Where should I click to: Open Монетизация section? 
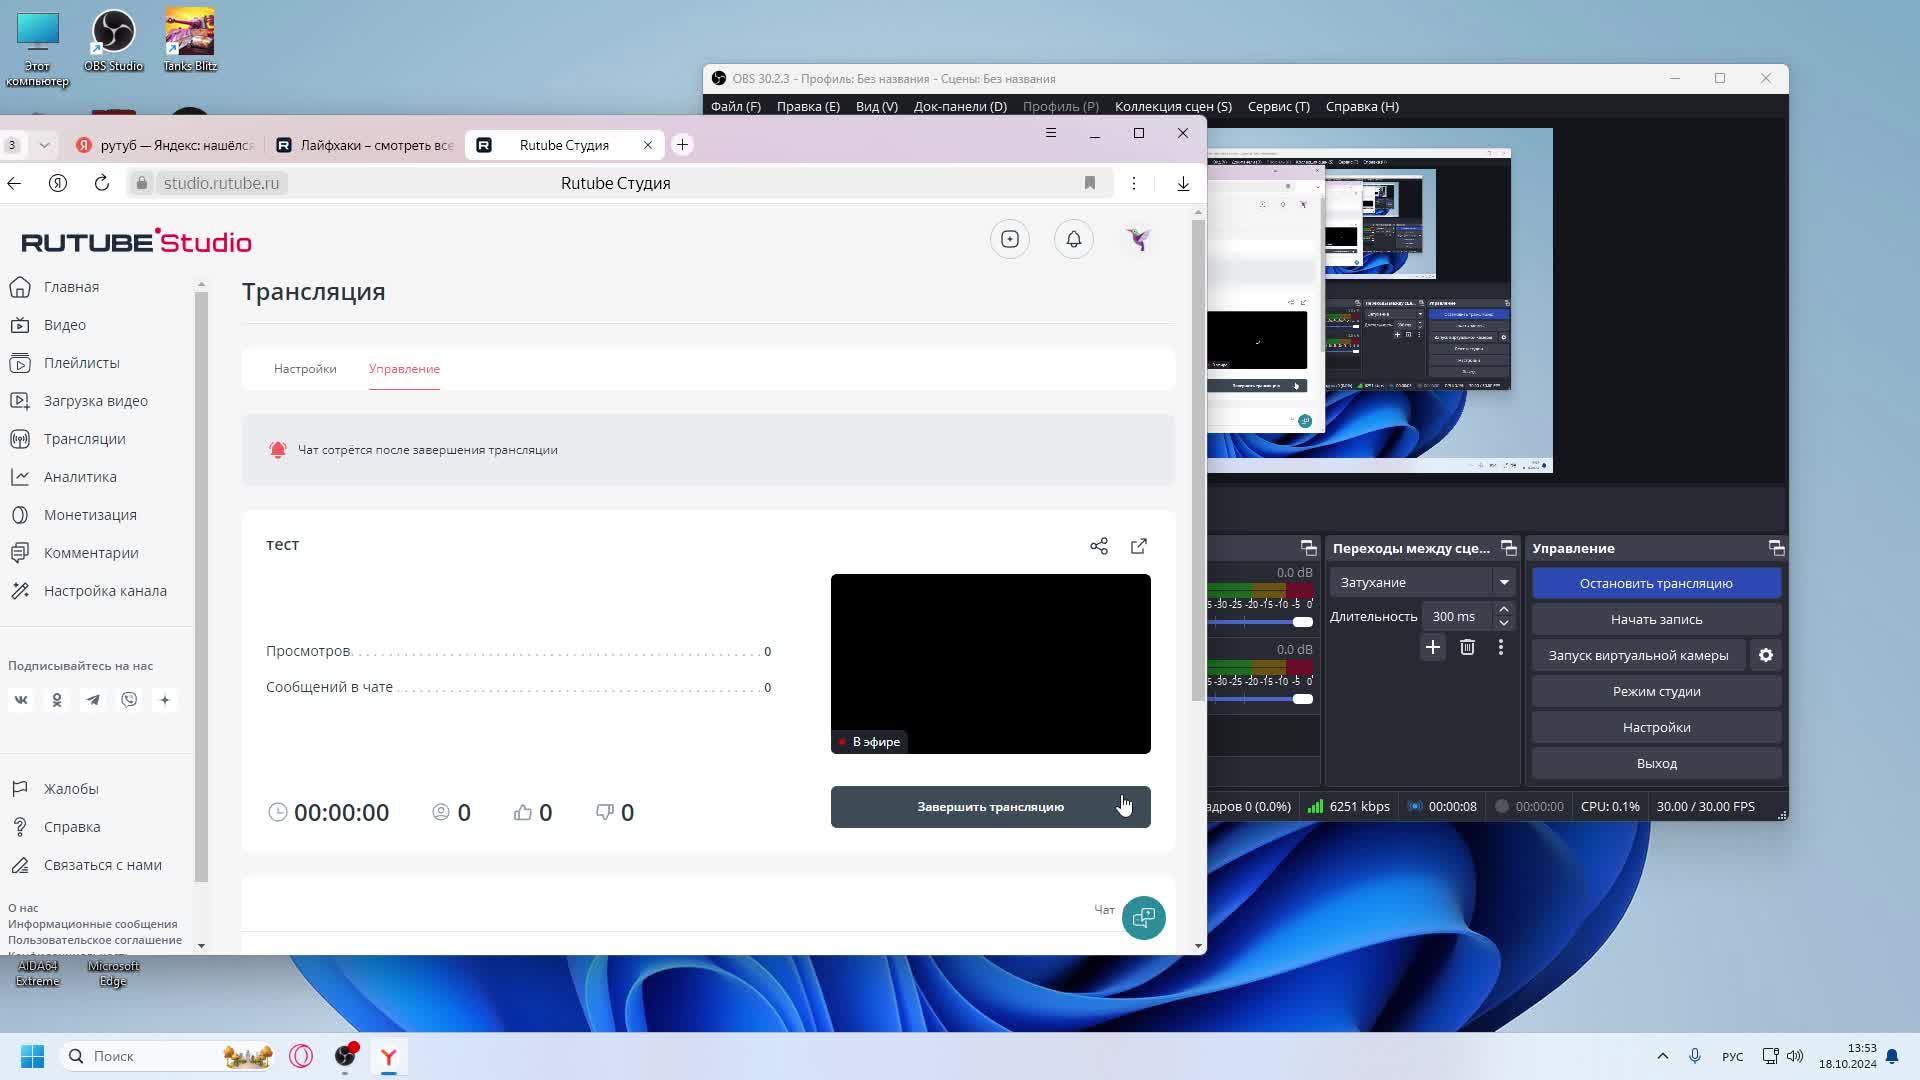73,515
